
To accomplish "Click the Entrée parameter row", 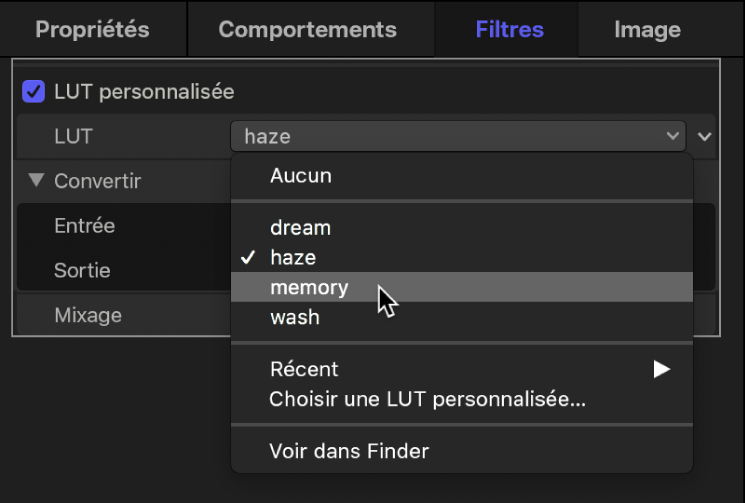I will [85, 226].
